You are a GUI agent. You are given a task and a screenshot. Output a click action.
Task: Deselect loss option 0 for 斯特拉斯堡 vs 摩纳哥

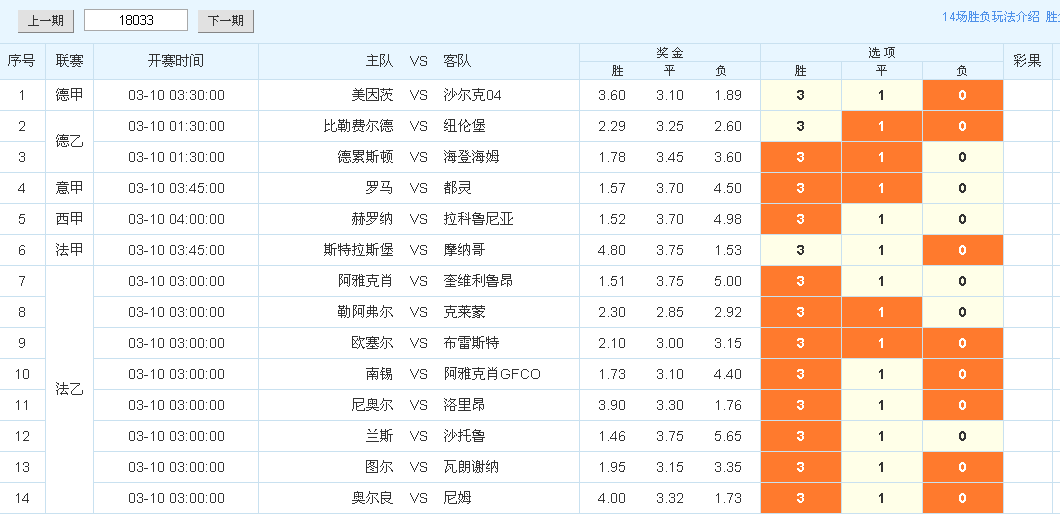962,251
